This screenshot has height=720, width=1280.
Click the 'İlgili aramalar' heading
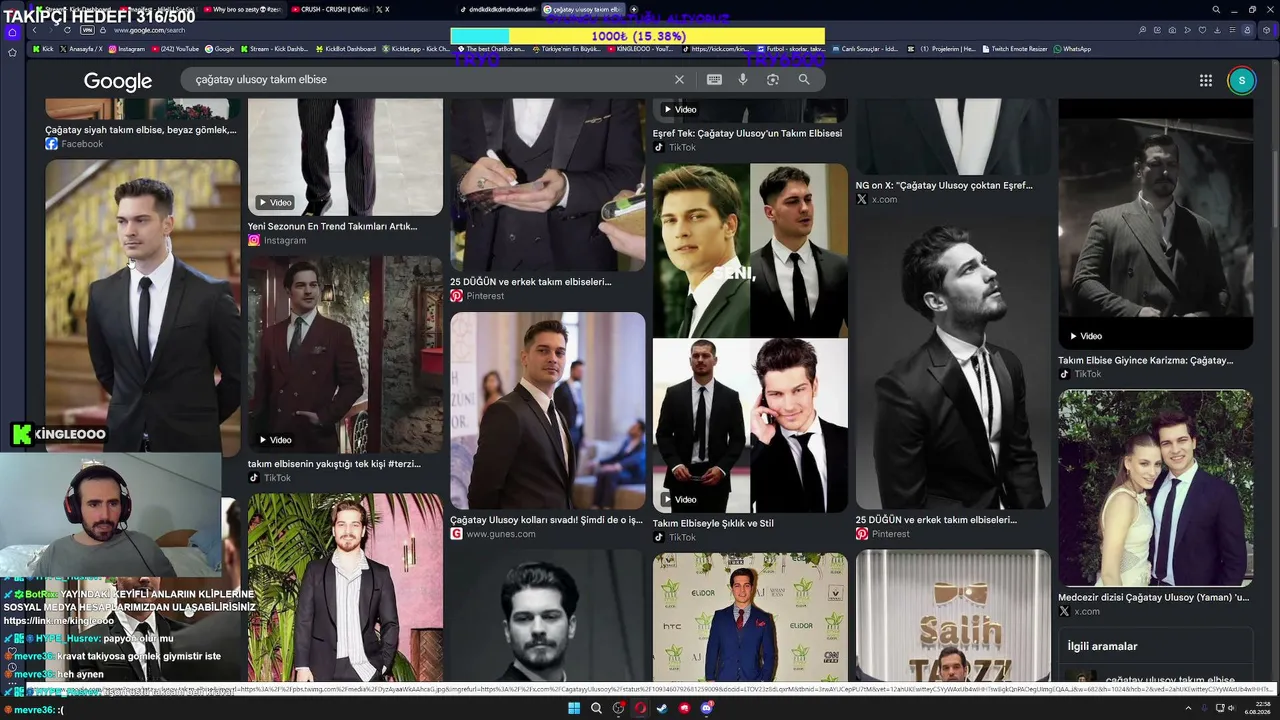pyautogui.click(x=1102, y=647)
